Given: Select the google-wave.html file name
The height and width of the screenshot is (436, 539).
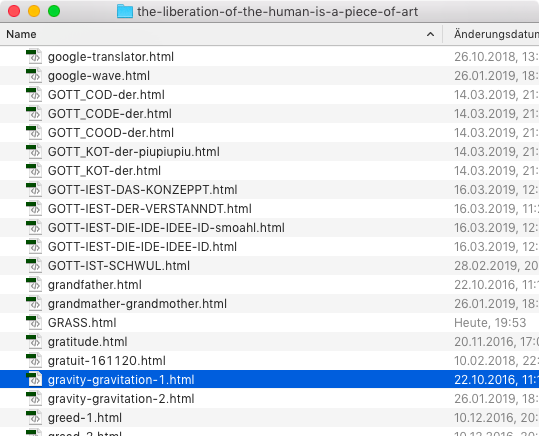Looking at the screenshot, I should pos(99,76).
